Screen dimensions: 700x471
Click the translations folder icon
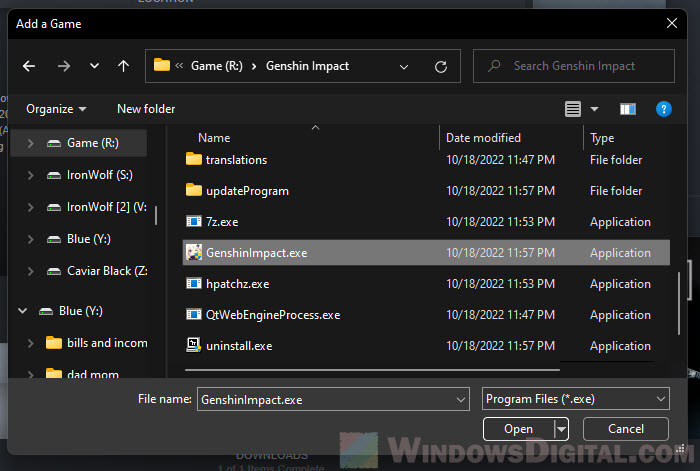click(194, 159)
